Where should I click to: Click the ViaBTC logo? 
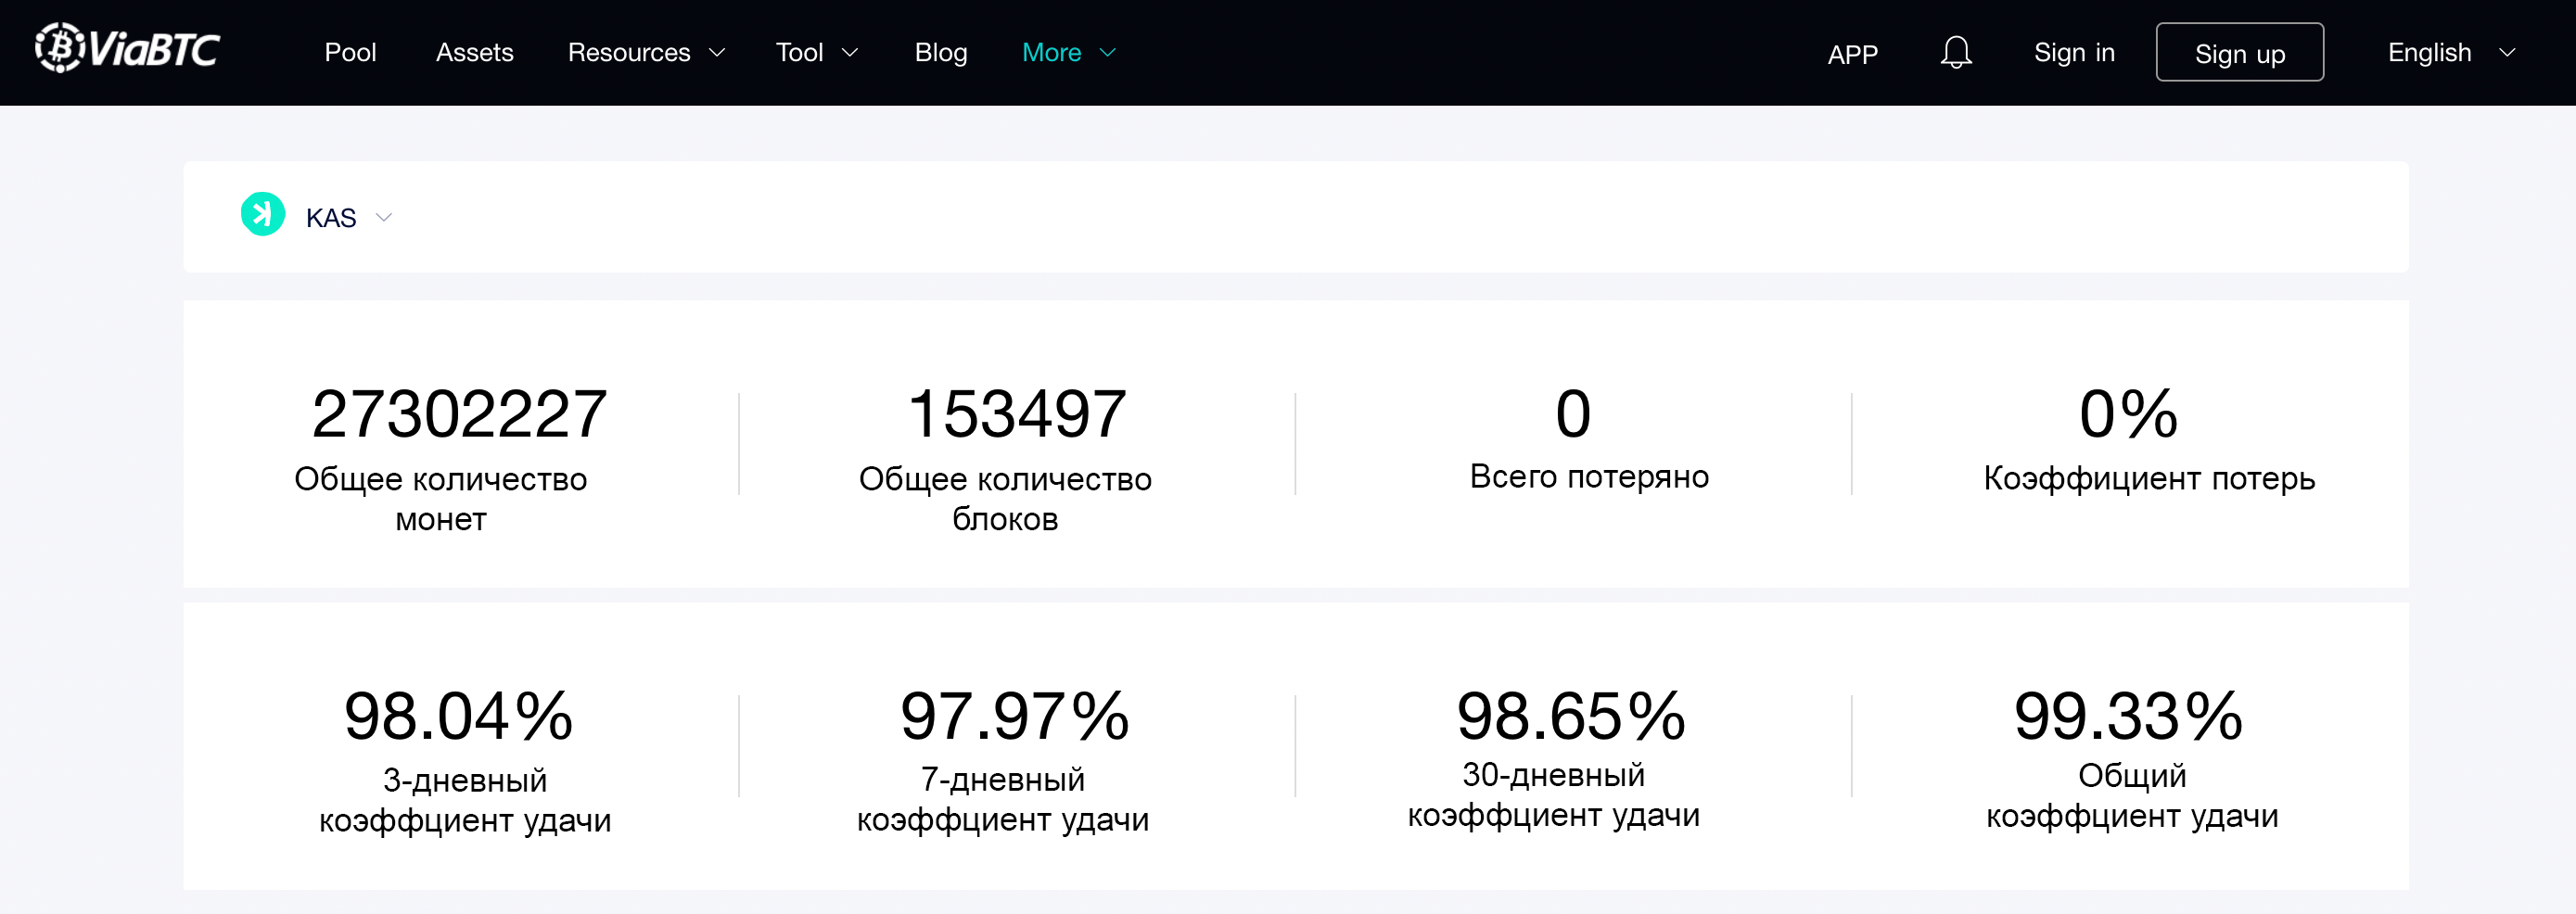pyautogui.click(x=127, y=48)
